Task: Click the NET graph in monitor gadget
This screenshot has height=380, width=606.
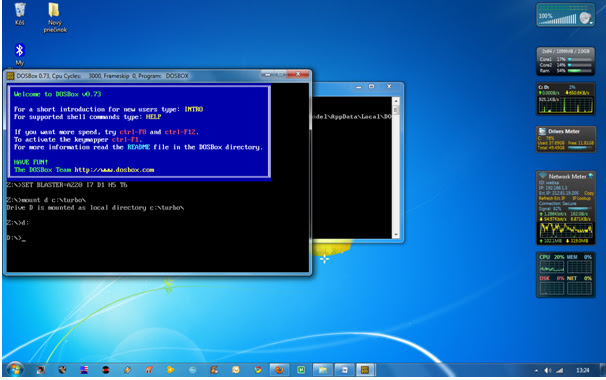Action: coord(579,288)
